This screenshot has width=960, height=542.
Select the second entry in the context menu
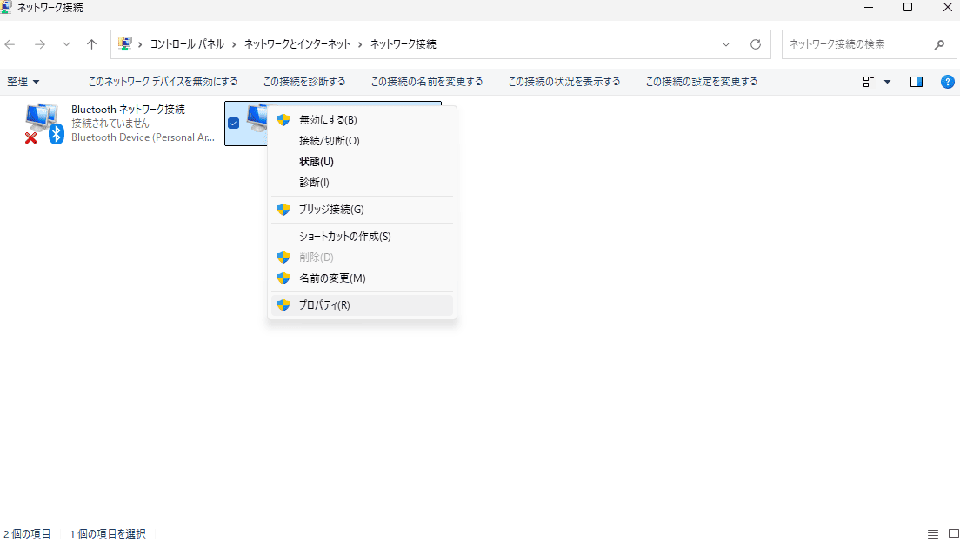[x=362, y=141]
